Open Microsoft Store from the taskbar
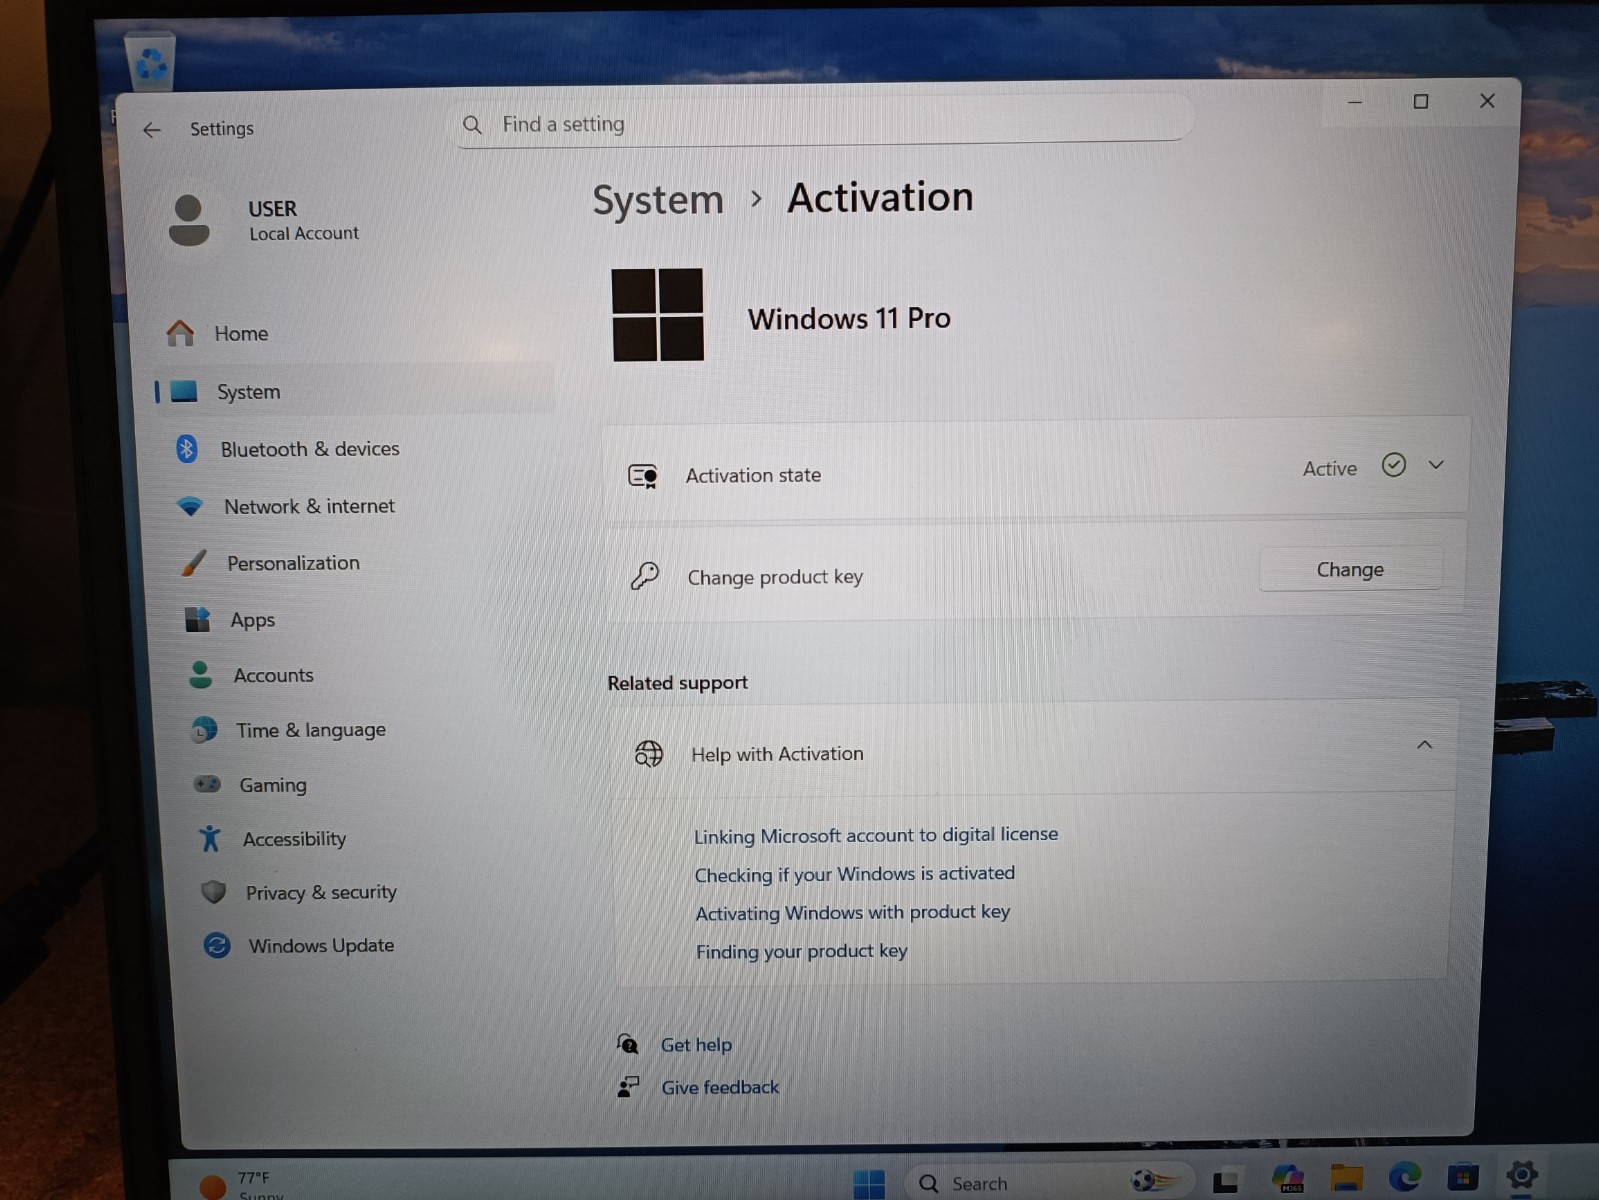Viewport: 1599px width, 1200px height. 1462,1176
